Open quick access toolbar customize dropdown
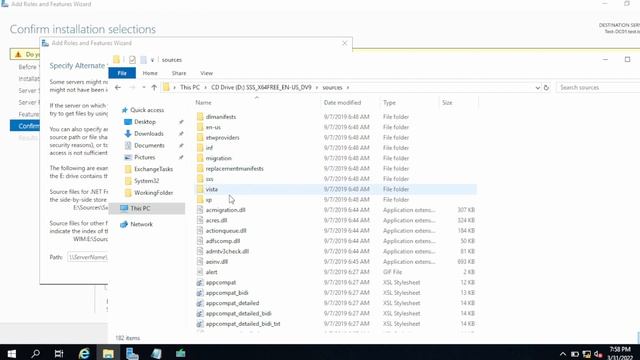This screenshot has width=640, height=360. click(x=152, y=60)
